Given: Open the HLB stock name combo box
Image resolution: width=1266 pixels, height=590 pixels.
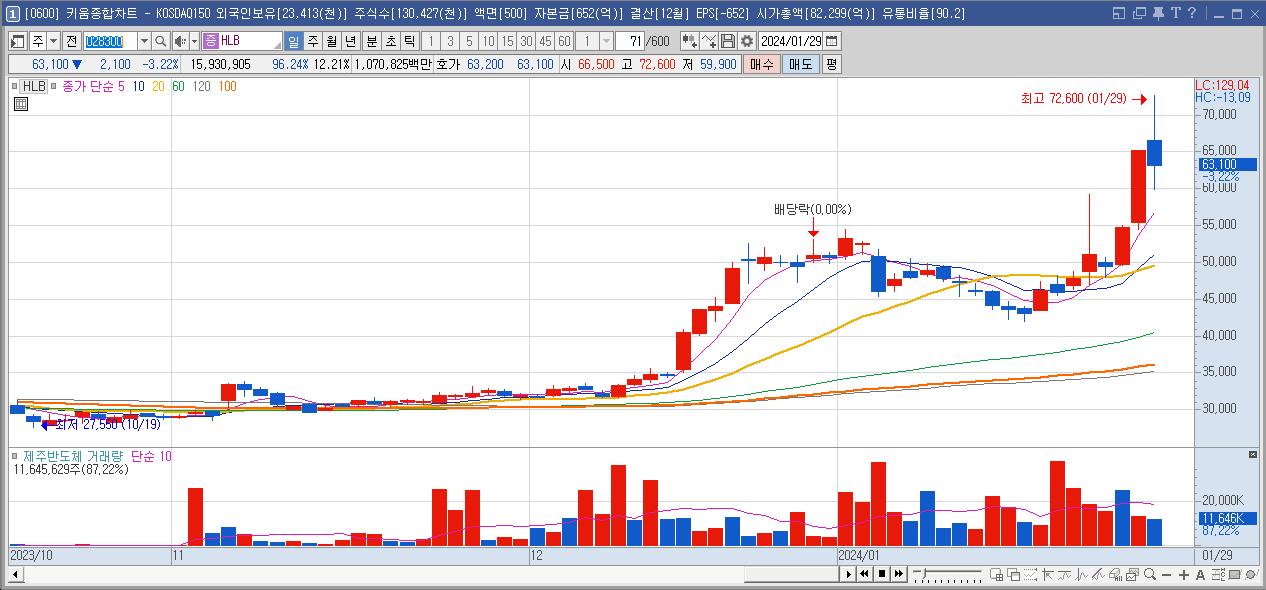Looking at the screenshot, I should coord(243,41).
